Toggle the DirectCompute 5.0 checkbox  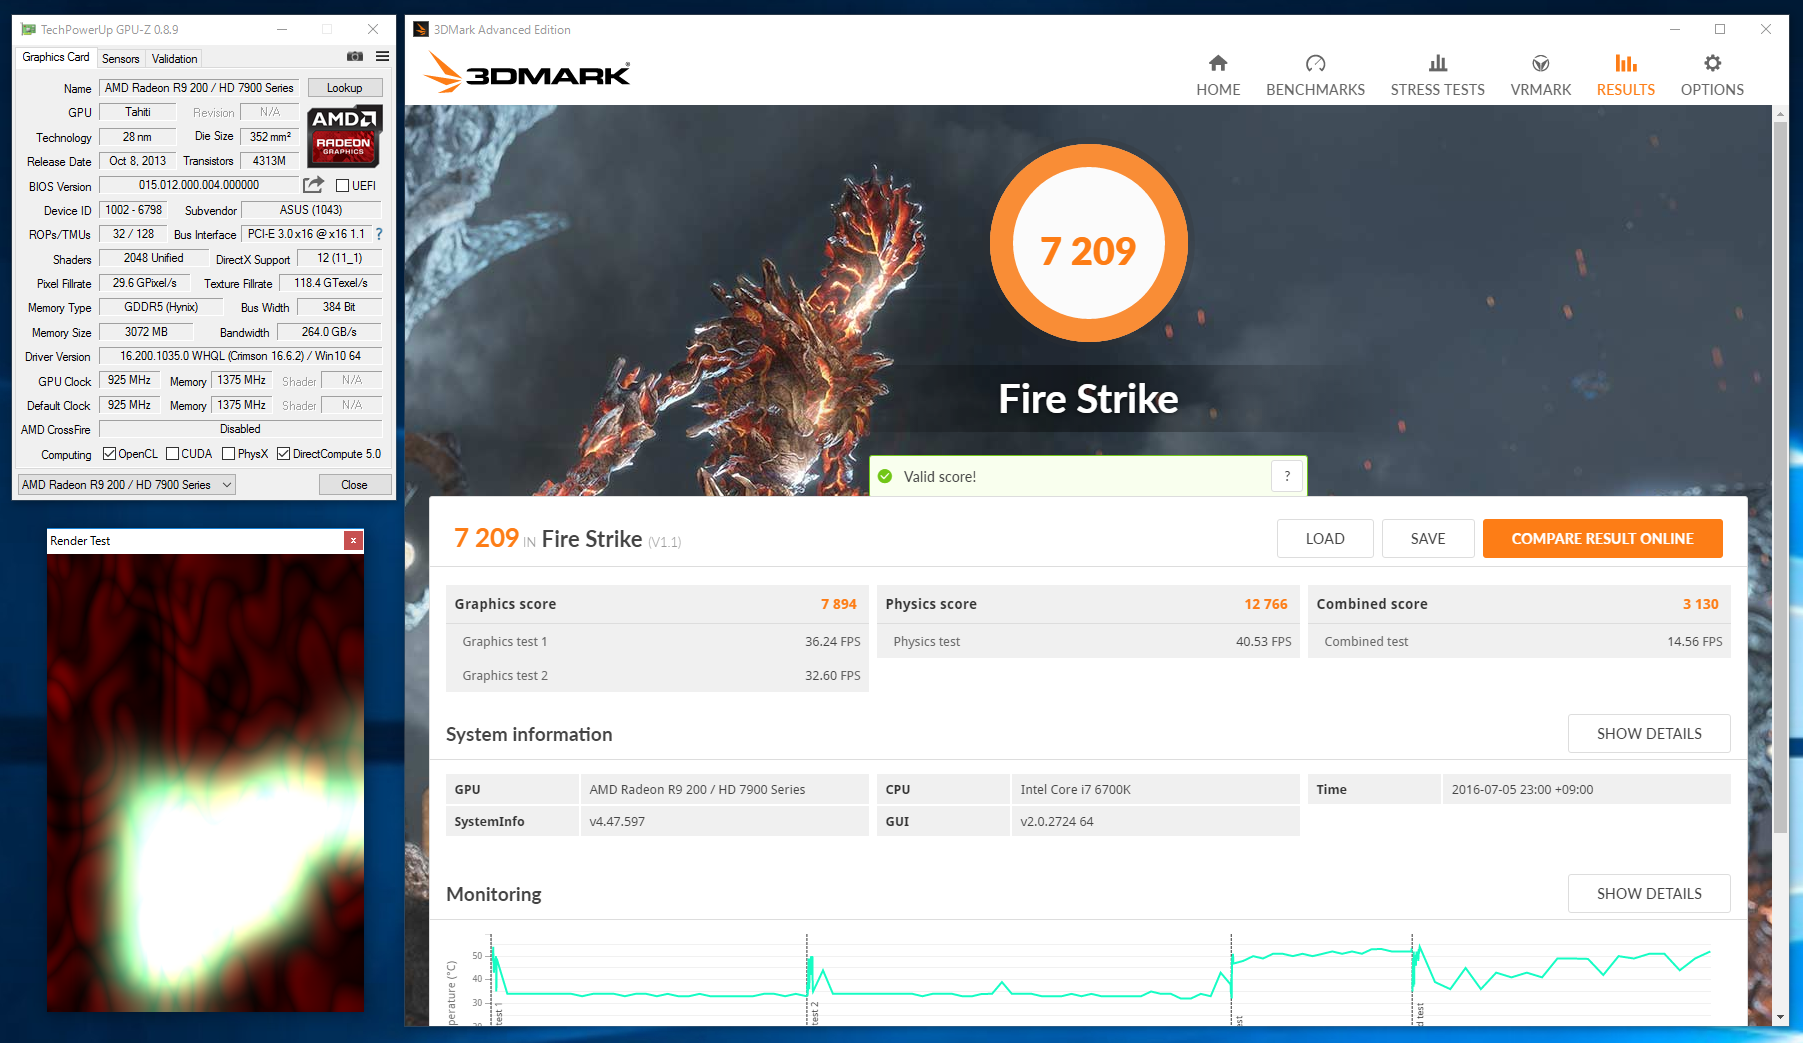284,454
